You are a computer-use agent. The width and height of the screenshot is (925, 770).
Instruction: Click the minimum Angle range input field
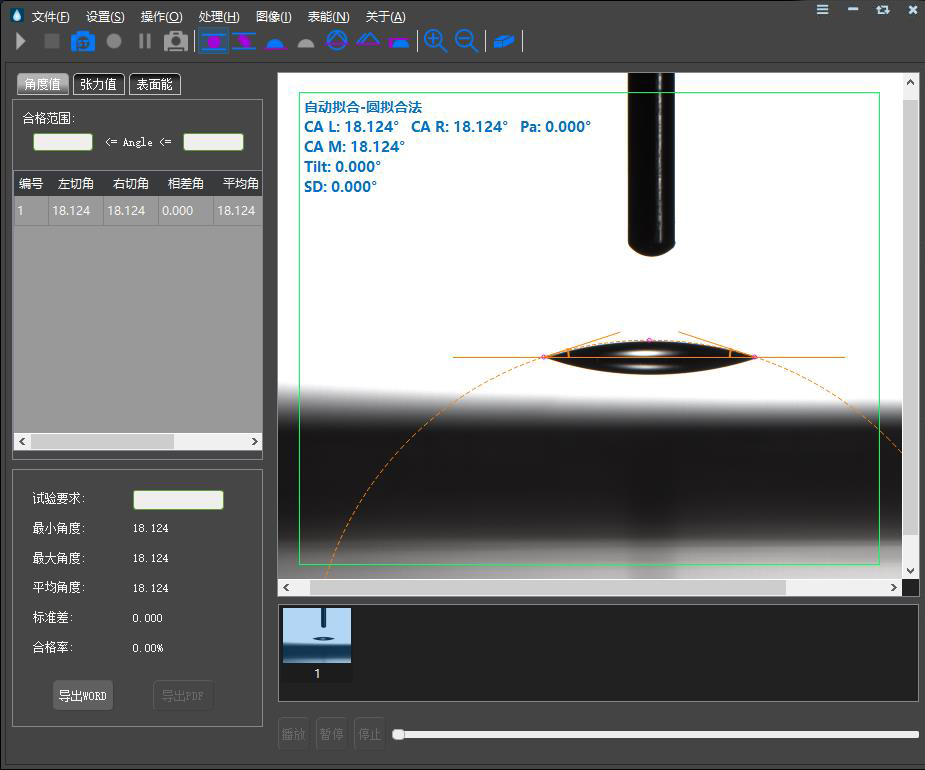[63, 142]
